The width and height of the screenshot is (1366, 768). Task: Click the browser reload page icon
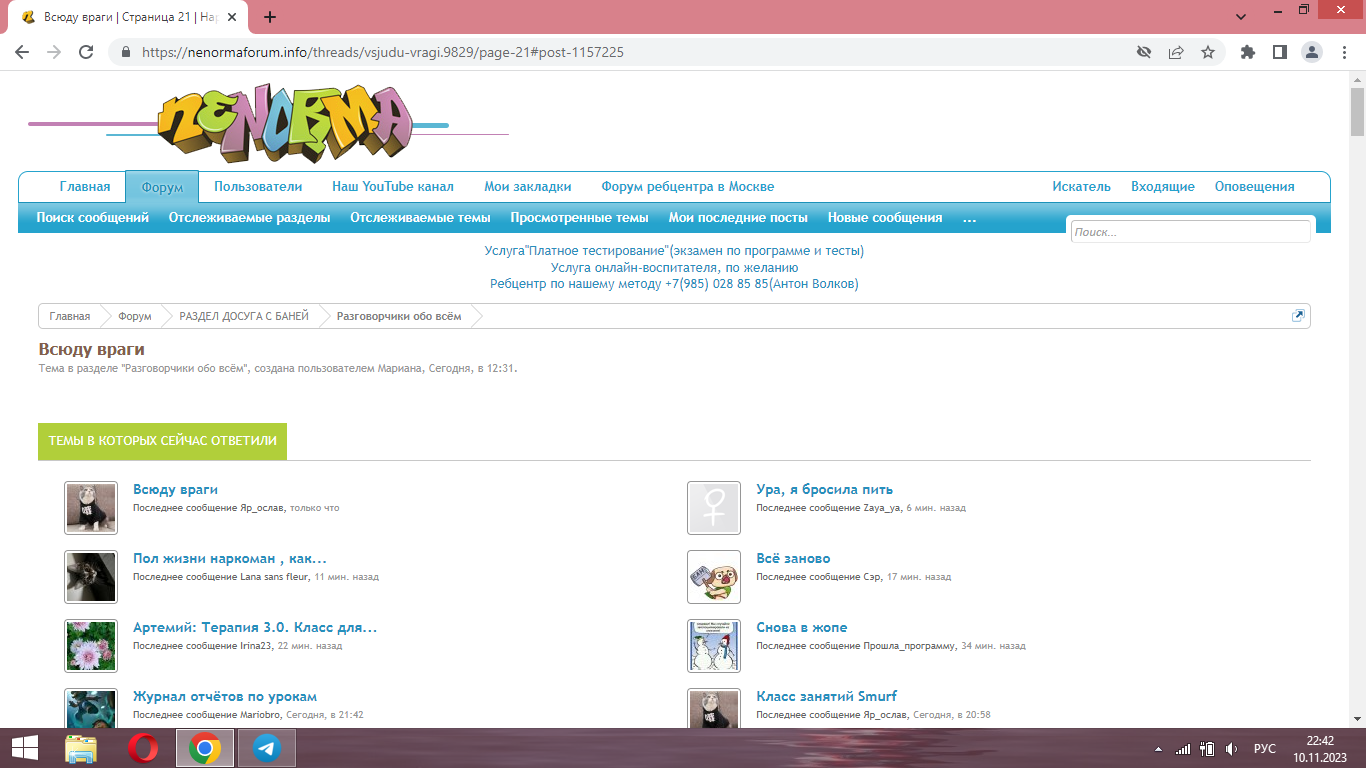86,52
